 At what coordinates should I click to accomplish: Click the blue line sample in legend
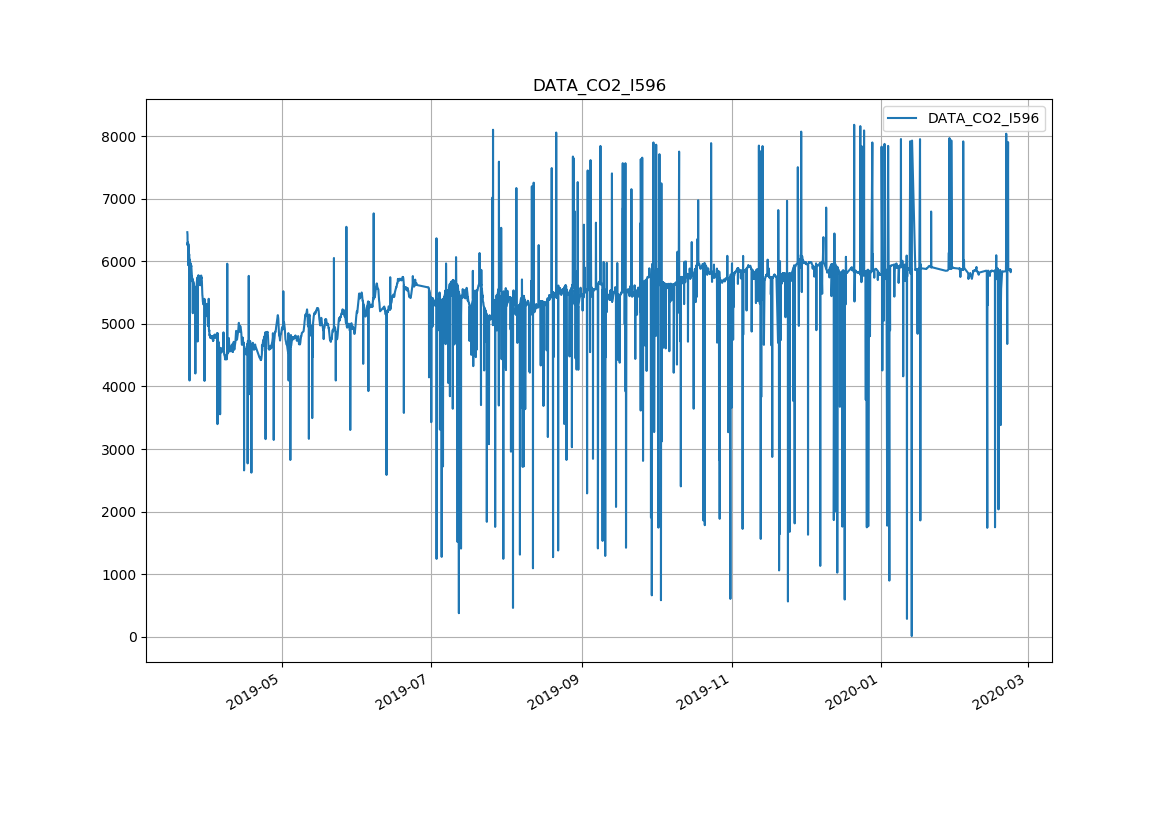click(904, 119)
